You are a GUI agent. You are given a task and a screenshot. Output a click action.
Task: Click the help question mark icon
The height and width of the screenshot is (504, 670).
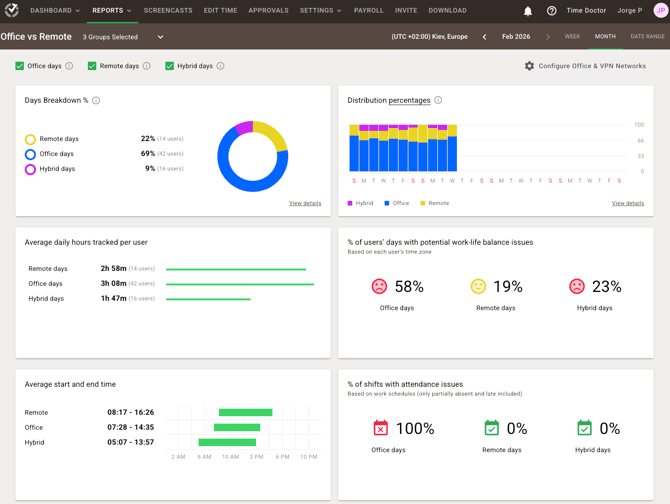coord(551,11)
